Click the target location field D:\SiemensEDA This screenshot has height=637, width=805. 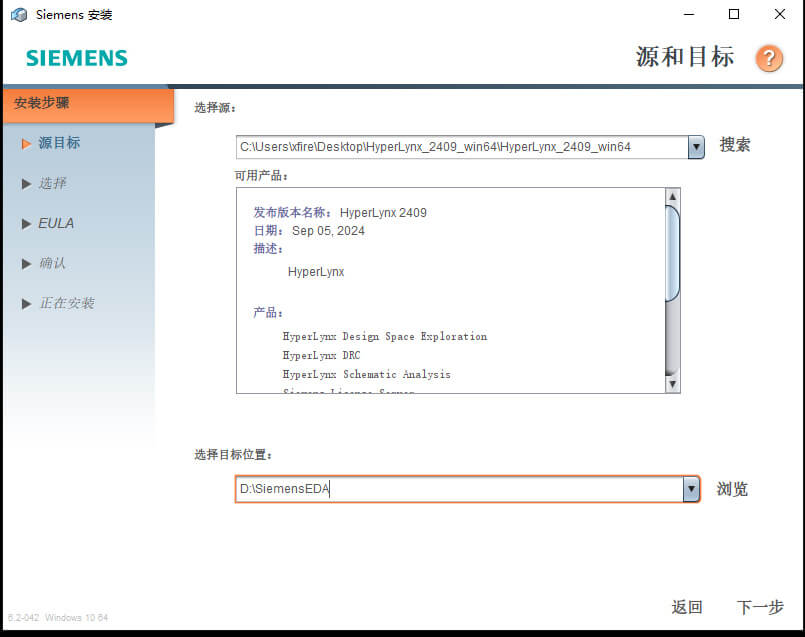click(459, 489)
